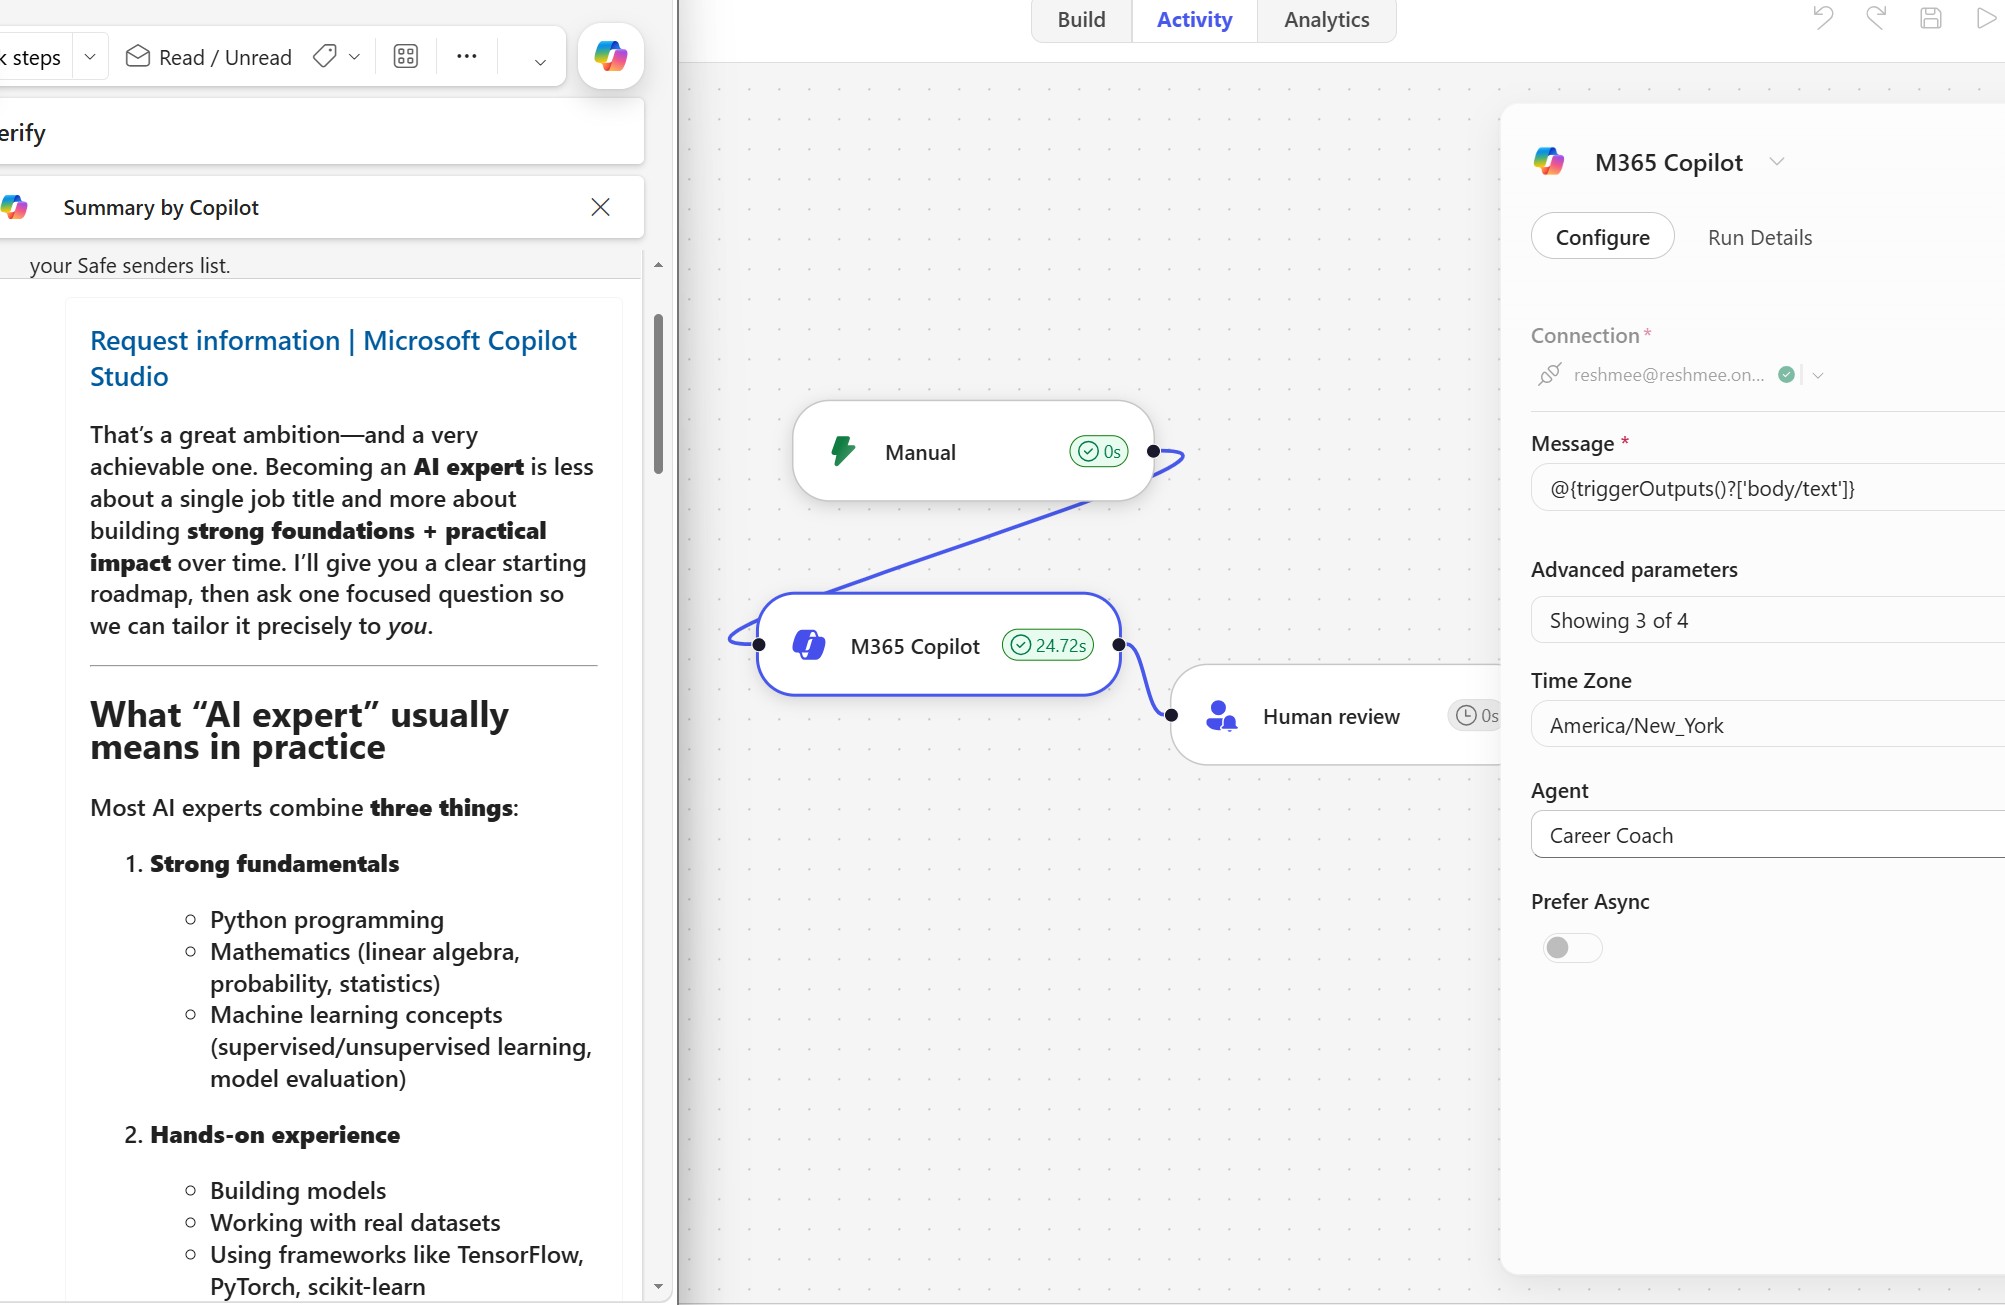Click the 'your Safe senders list.' text
This screenshot has height=1305, width=2005.
tap(130, 265)
